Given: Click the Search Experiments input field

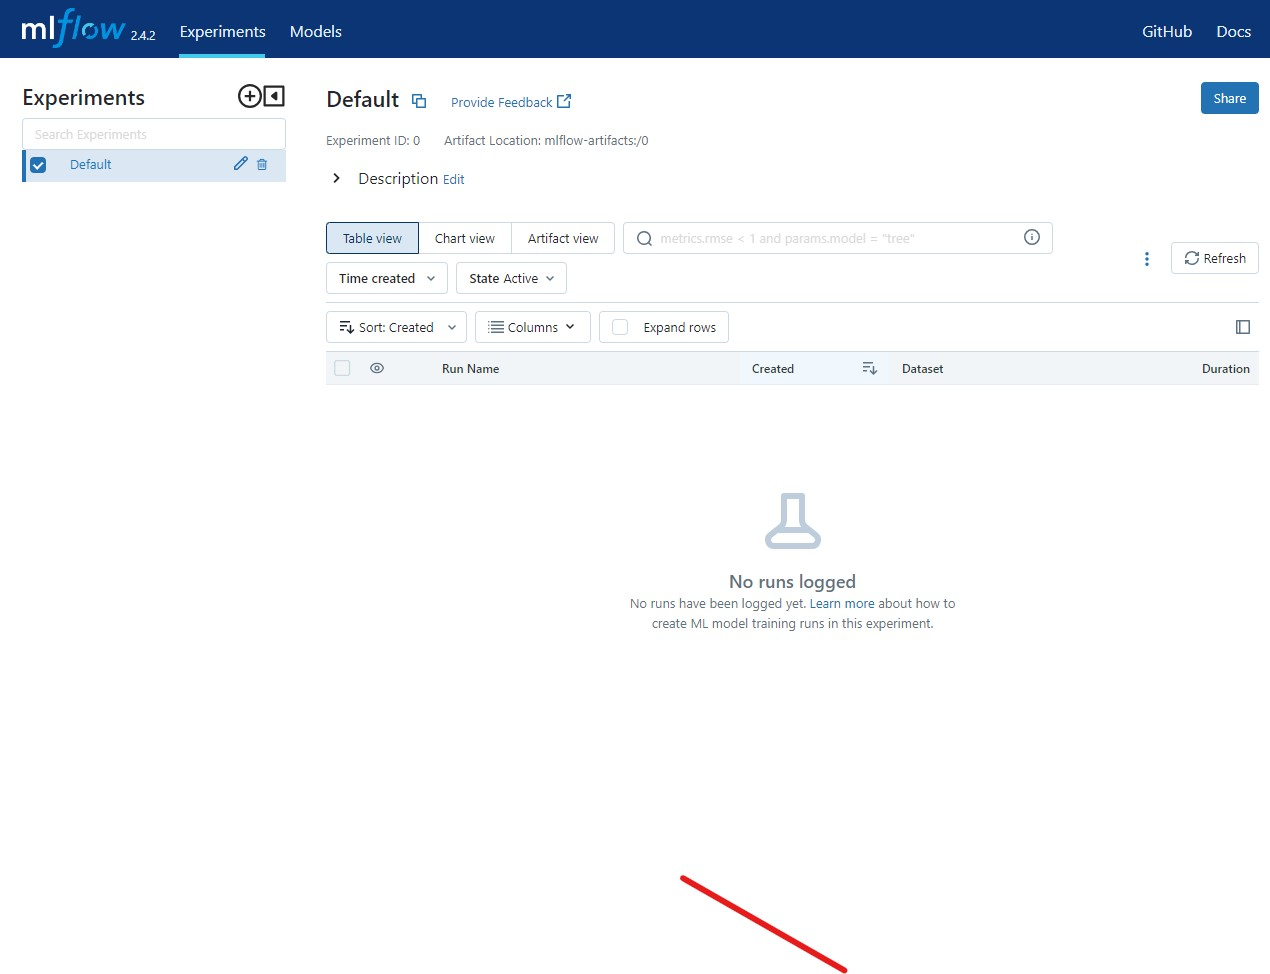Looking at the screenshot, I should pos(153,133).
